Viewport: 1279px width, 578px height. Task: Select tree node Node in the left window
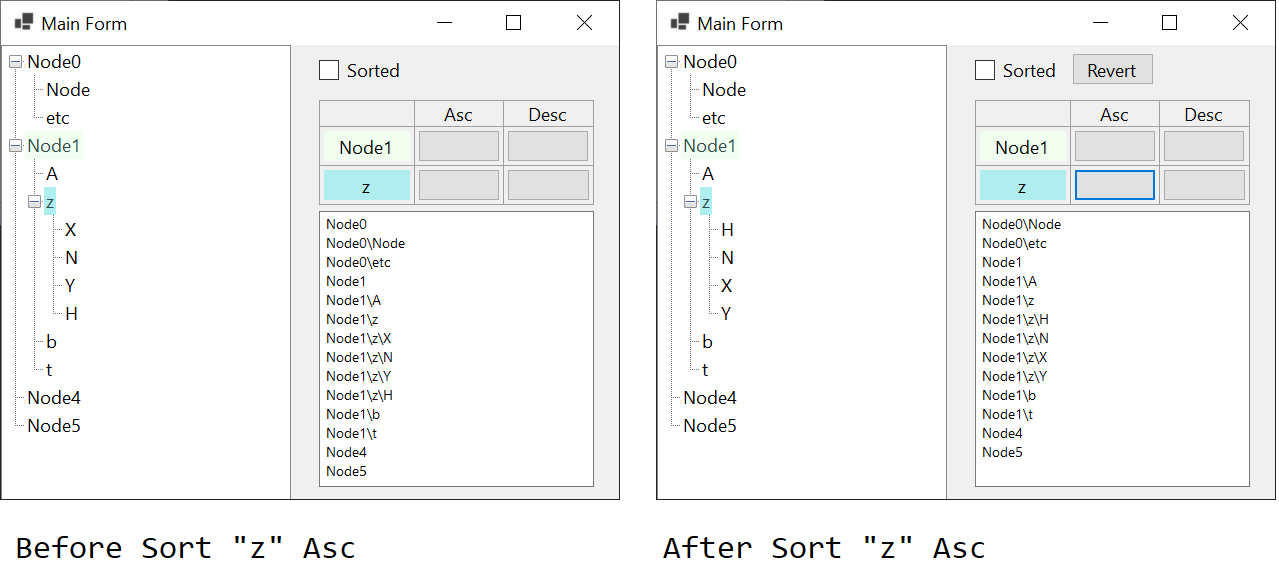68,90
